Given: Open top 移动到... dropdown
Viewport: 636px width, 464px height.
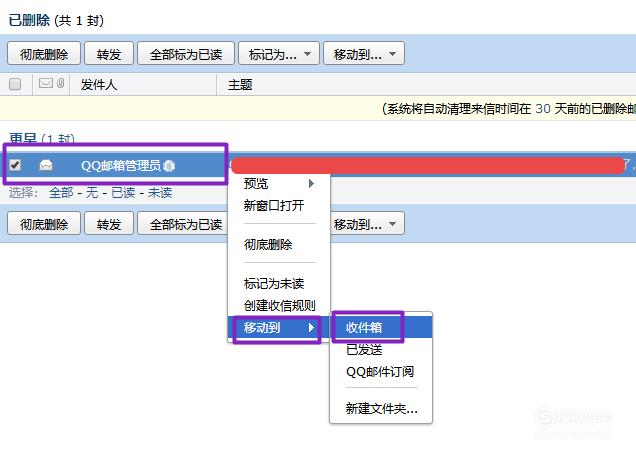Looking at the screenshot, I should tap(364, 54).
